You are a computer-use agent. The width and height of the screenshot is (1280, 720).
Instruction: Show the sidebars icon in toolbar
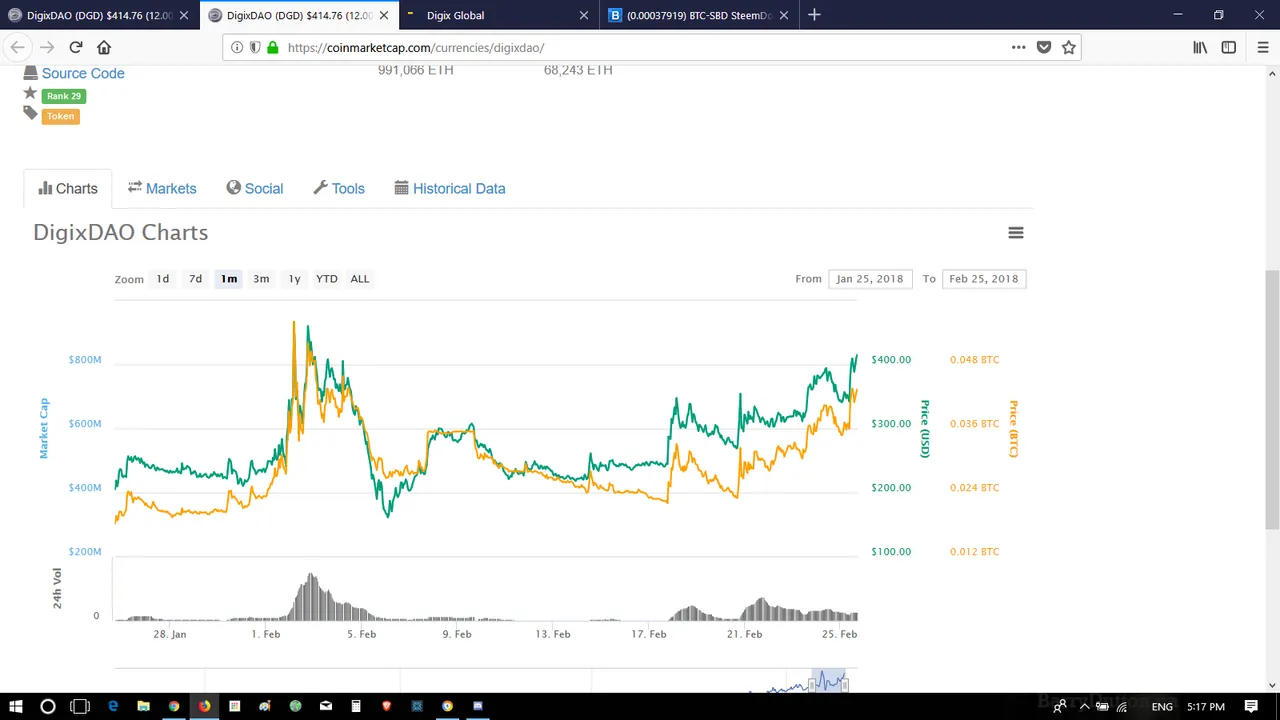pos(1229,47)
